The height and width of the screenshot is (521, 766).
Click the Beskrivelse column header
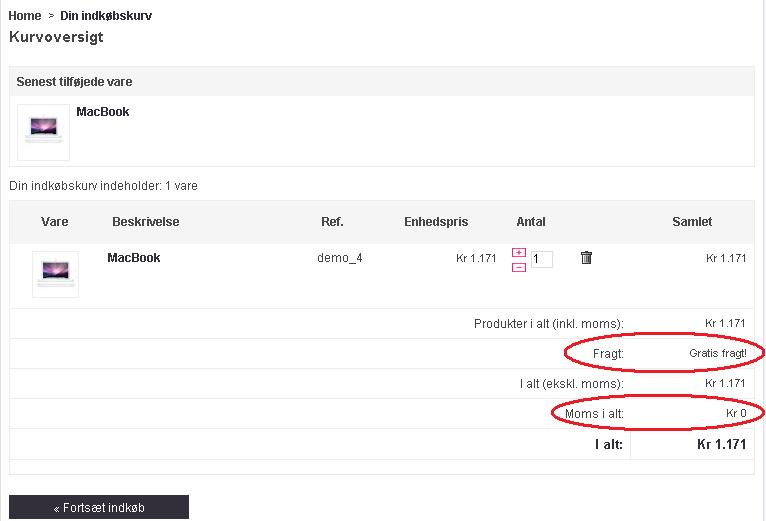(x=146, y=221)
